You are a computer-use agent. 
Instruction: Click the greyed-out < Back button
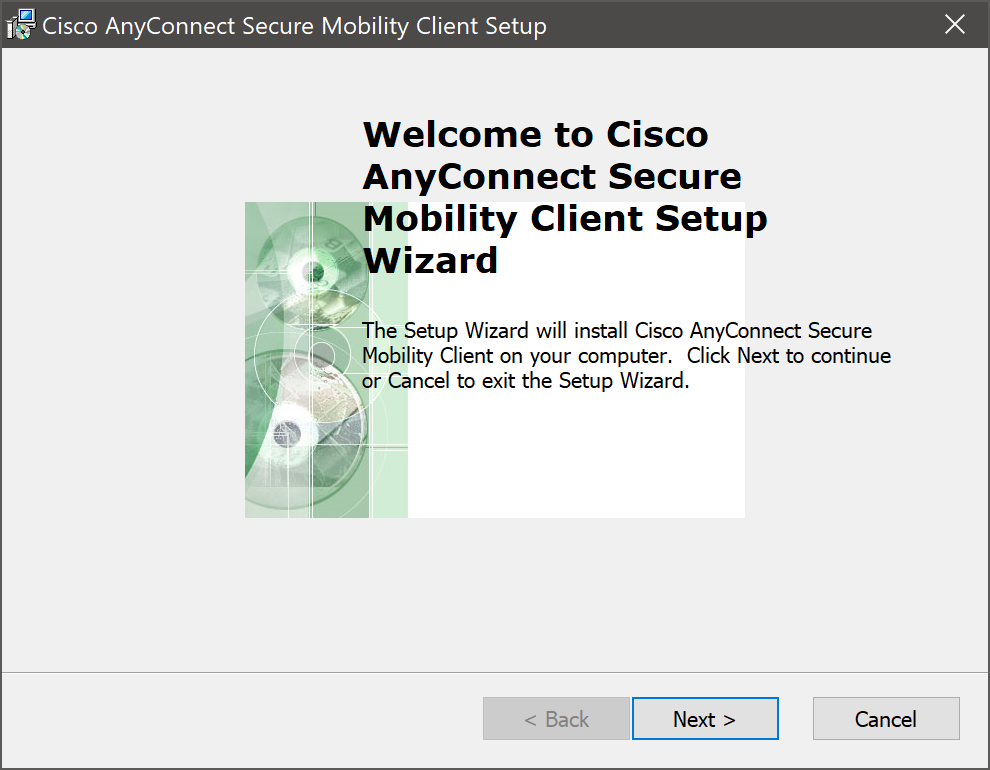click(x=556, y=718)
